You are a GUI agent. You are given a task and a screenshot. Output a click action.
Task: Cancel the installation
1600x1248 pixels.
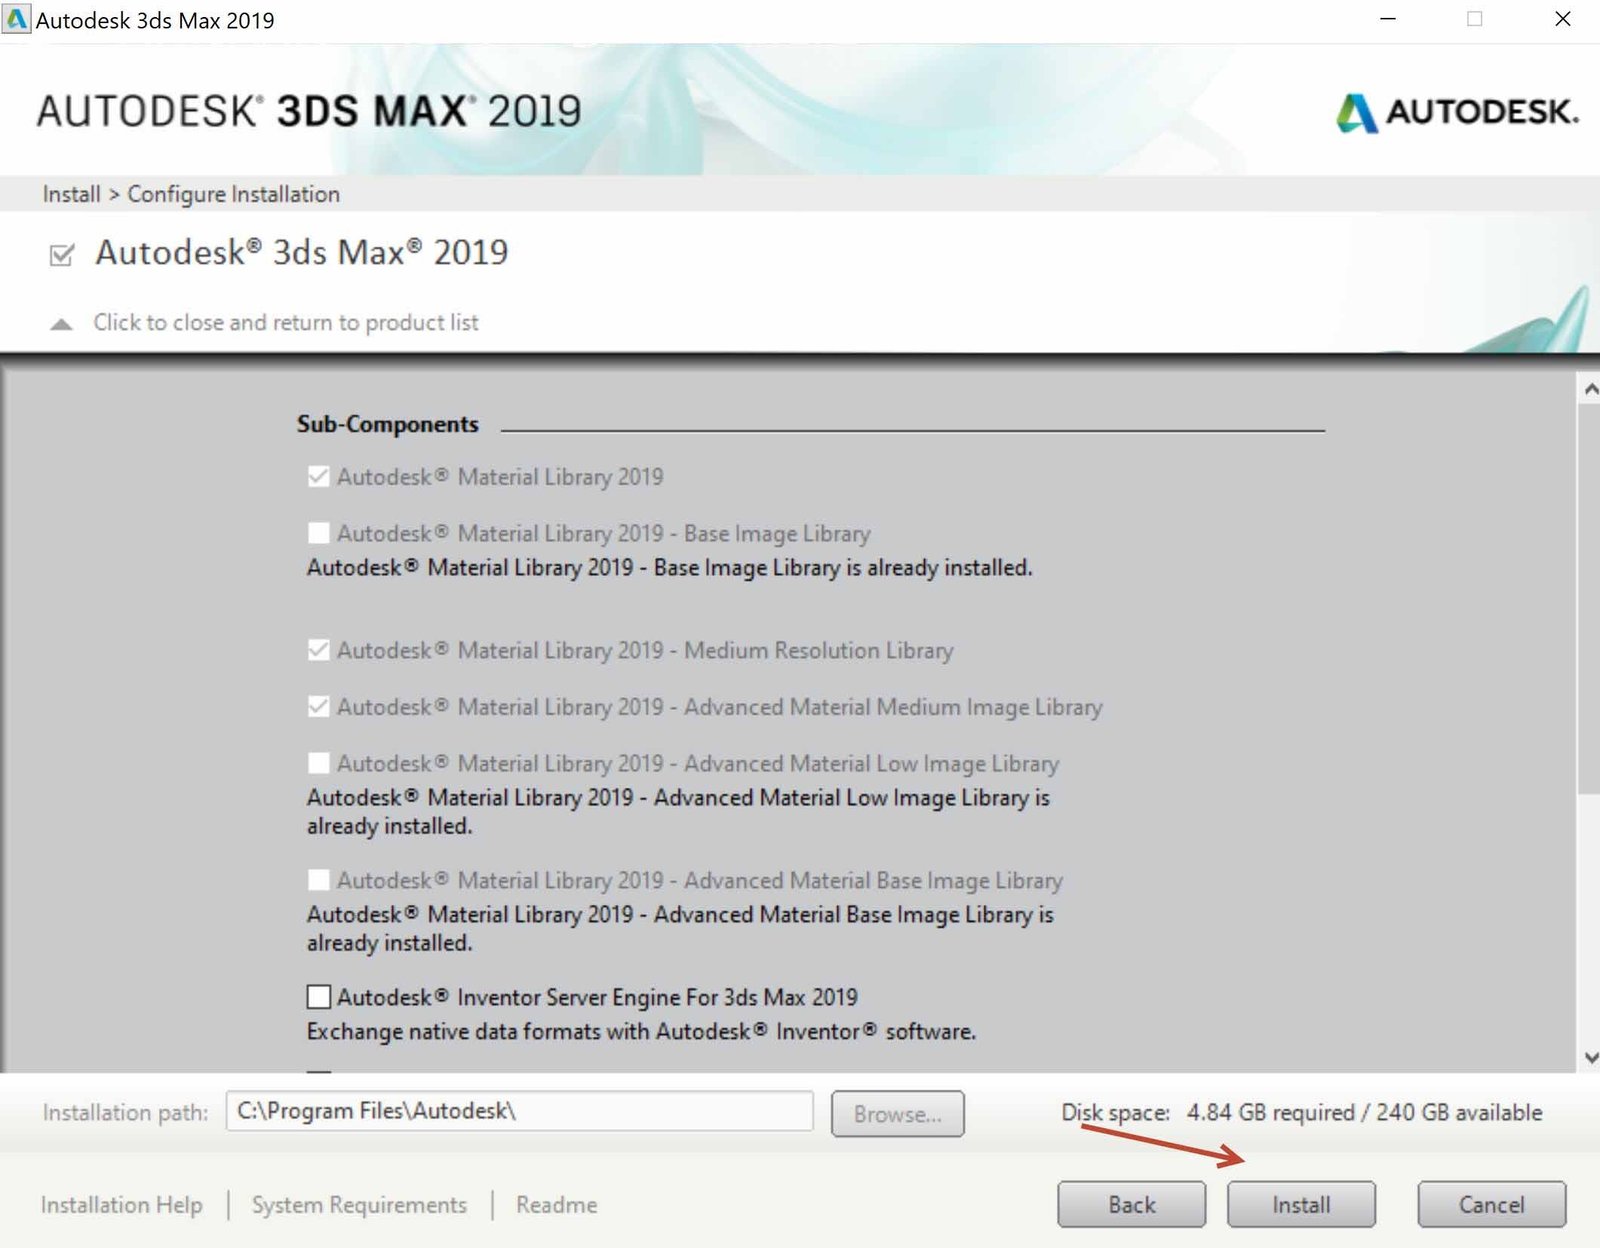coord(1490,1204)
